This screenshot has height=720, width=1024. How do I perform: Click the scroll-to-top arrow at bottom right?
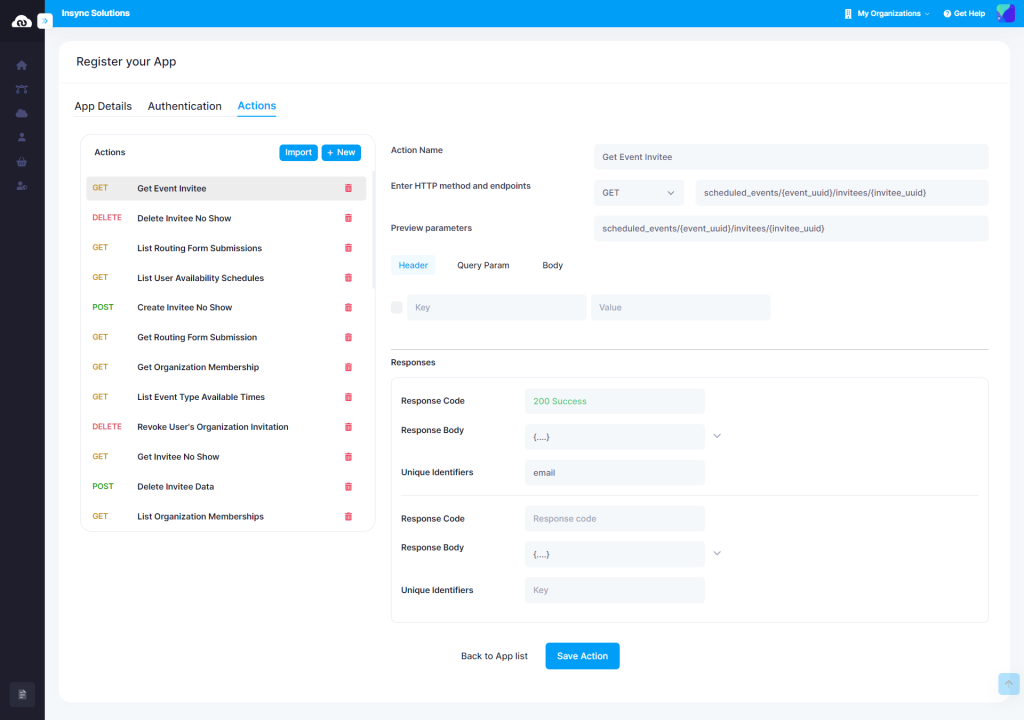[x=1008, y=684]
